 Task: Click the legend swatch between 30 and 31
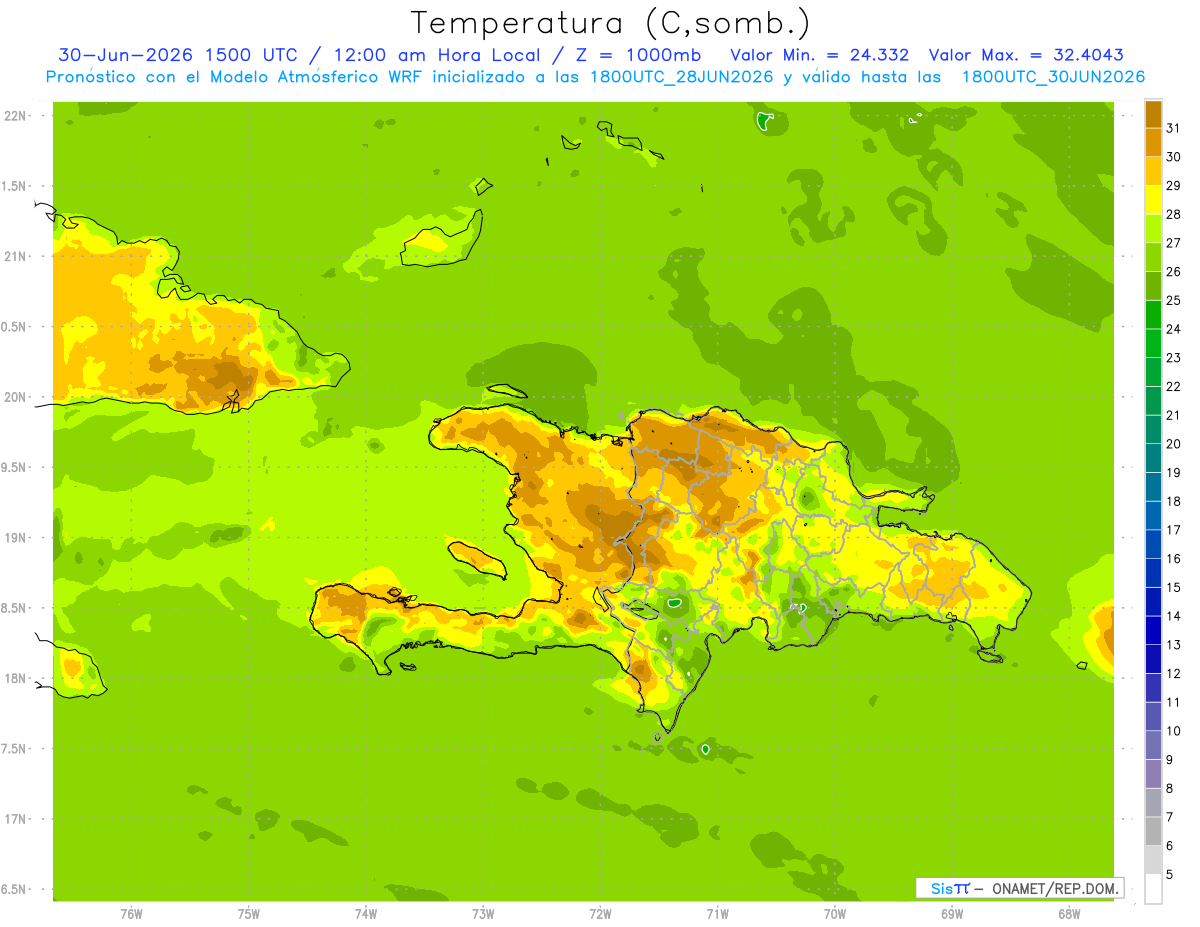pyautogui.click(x=1153, y=142)
